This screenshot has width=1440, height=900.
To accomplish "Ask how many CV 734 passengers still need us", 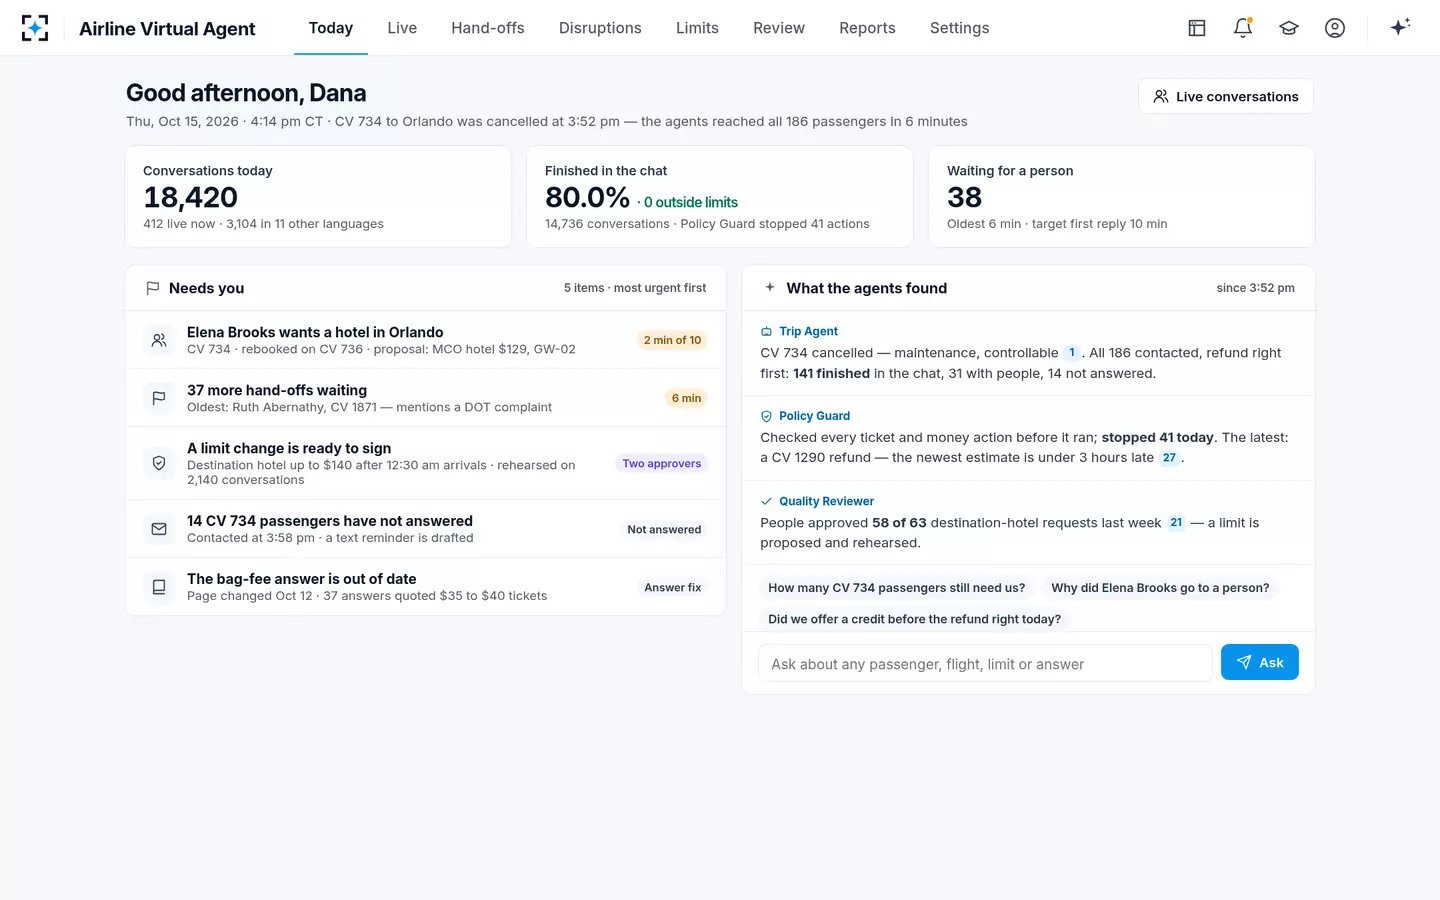I will [896, 588].
